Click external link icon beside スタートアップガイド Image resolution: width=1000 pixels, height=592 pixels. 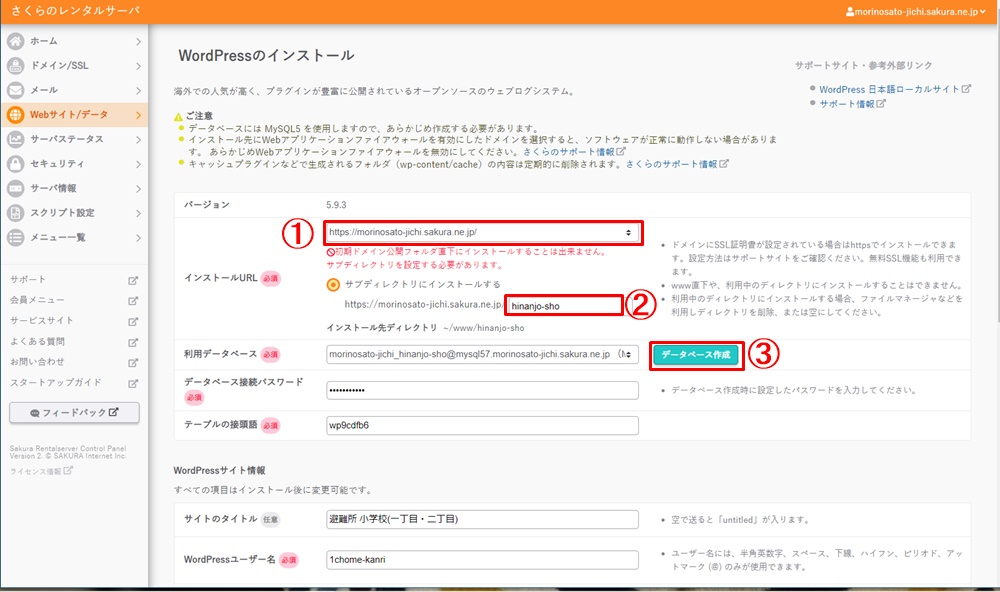(x=133, y=383)
